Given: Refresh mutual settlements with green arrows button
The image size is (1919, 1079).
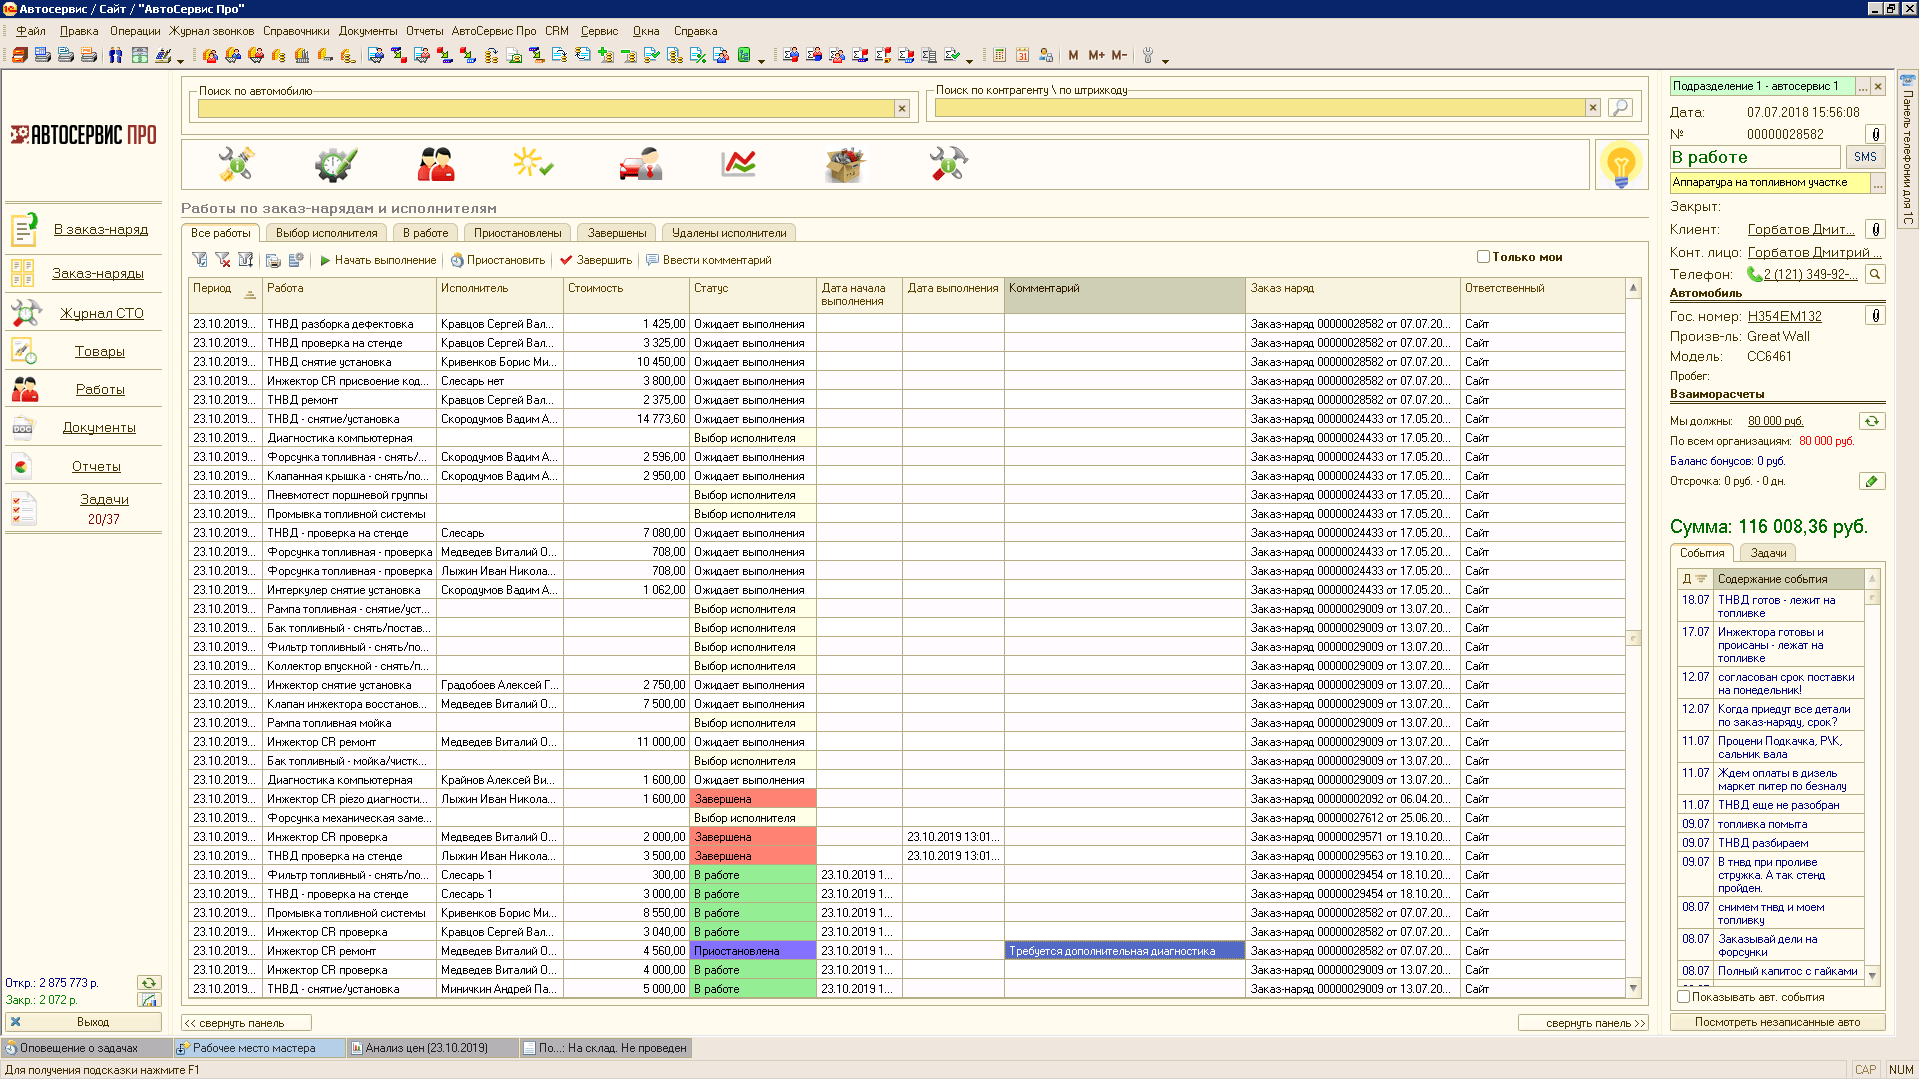Looking at the screenshot, I should [x=1871, y=421].
